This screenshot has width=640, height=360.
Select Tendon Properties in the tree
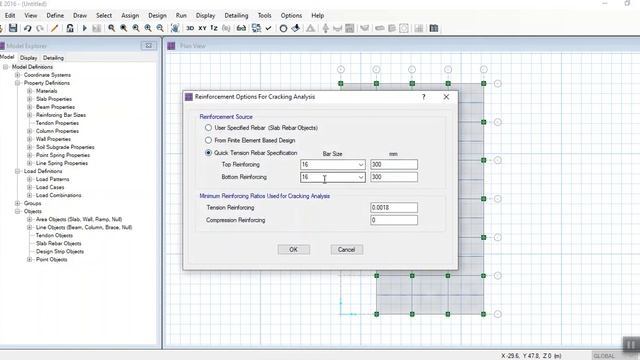pos(57,123)
